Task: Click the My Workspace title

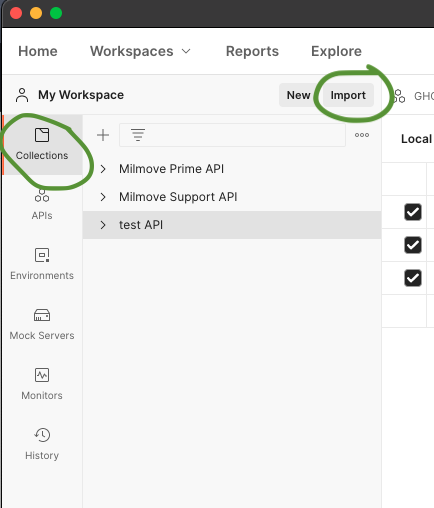Action: [81, 95]
